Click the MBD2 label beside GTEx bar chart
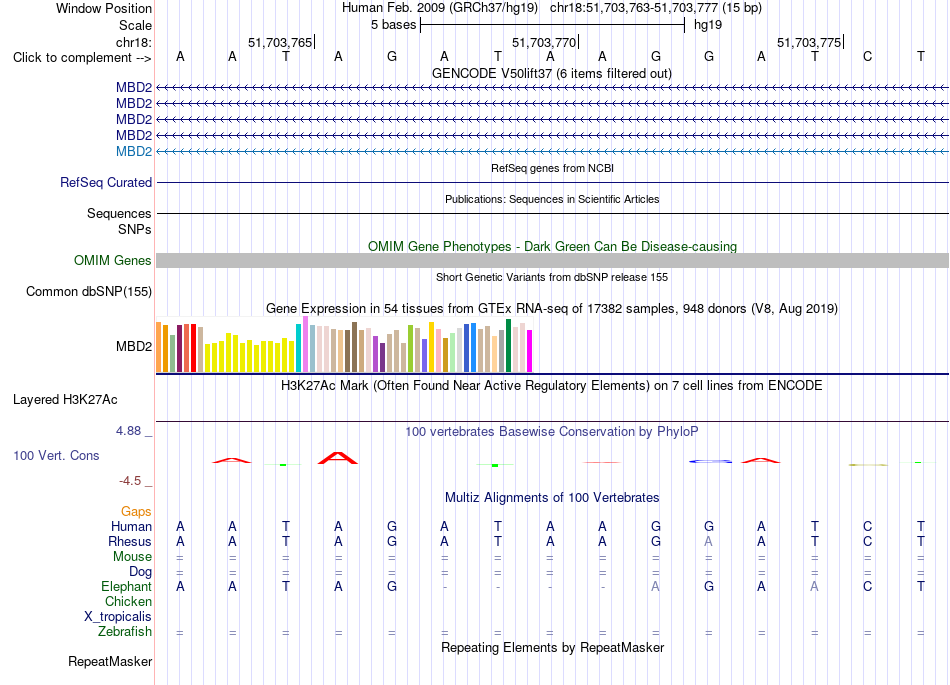 (134, 346)
